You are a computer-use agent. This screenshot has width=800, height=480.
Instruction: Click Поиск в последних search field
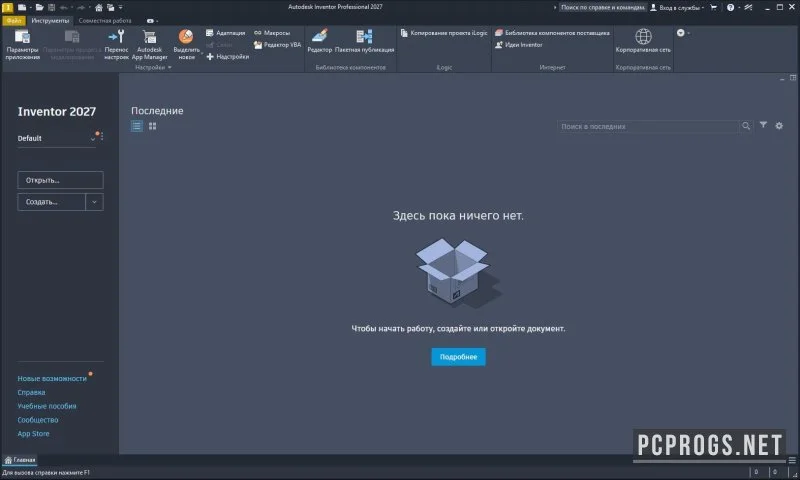coord(648,126)
